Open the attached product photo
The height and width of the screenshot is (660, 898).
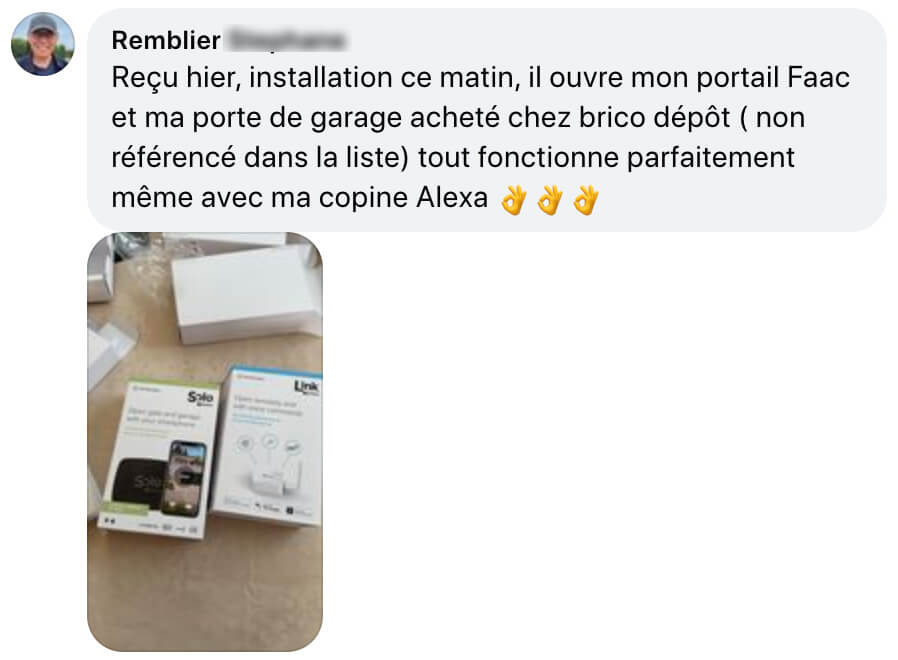tap(205, 441)
